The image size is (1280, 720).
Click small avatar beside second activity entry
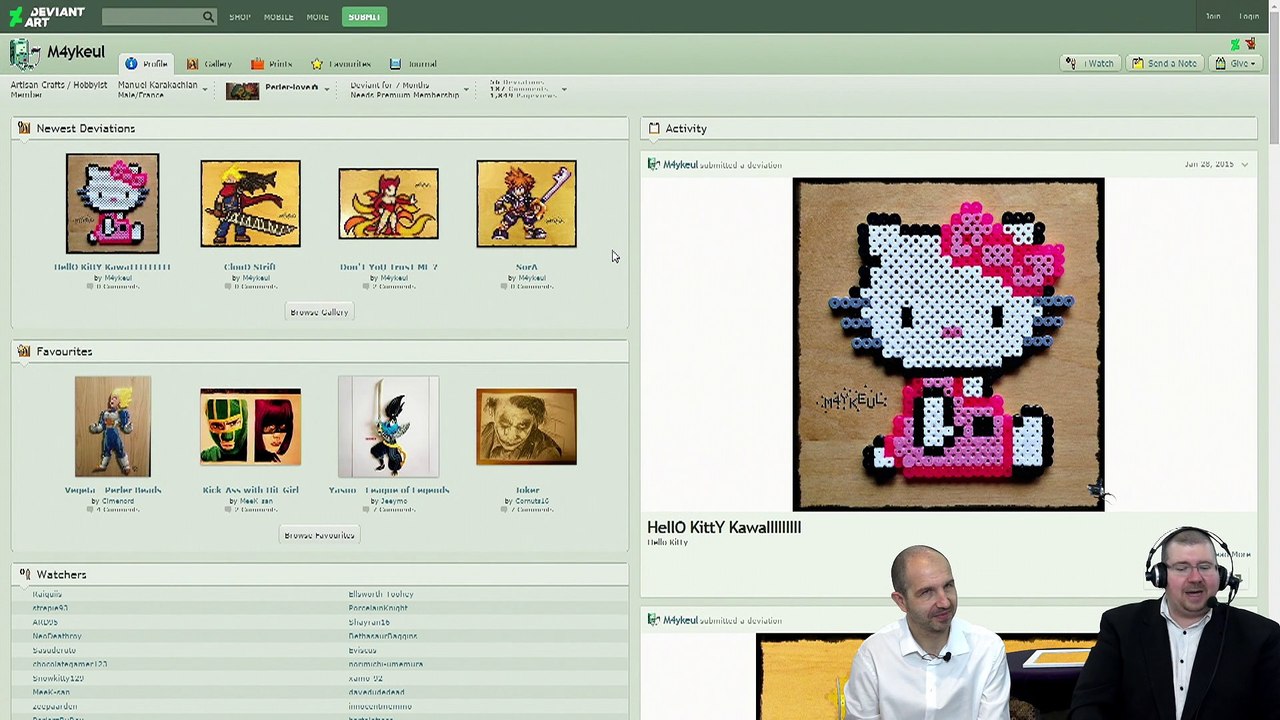[x=653, y=620]
